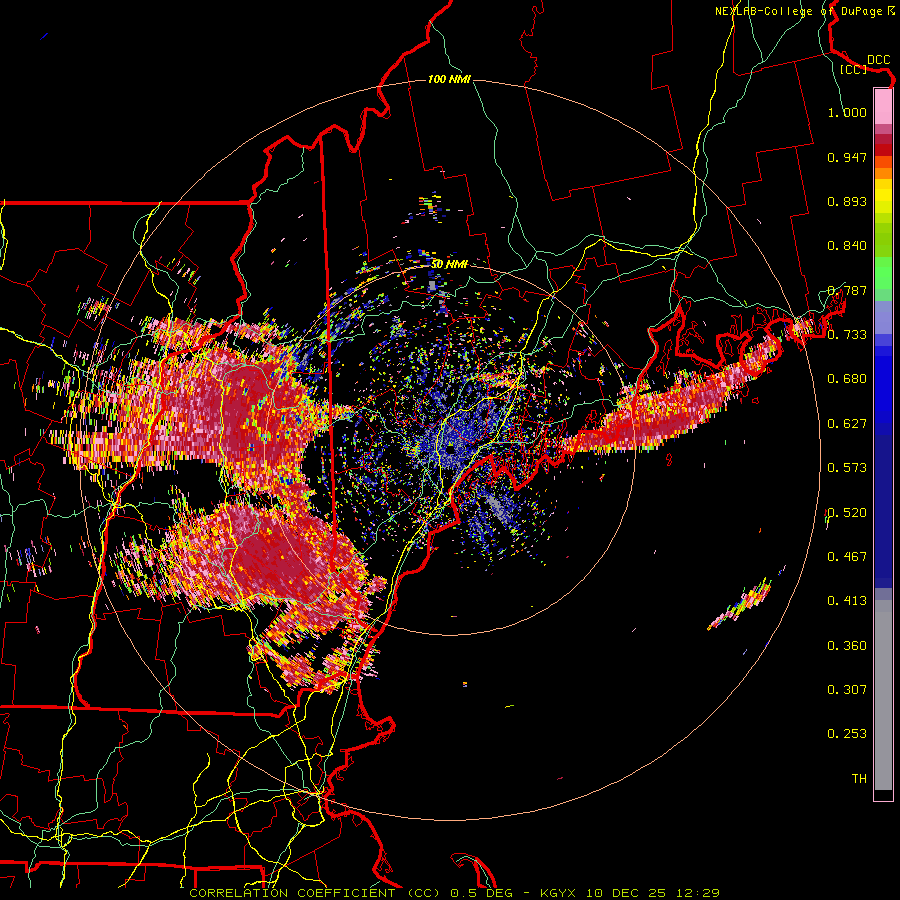Image resolution: width=900 pixels, height=900 pixels.
Task: Pick the light pink top color bar segment
Action: [883, 106]
